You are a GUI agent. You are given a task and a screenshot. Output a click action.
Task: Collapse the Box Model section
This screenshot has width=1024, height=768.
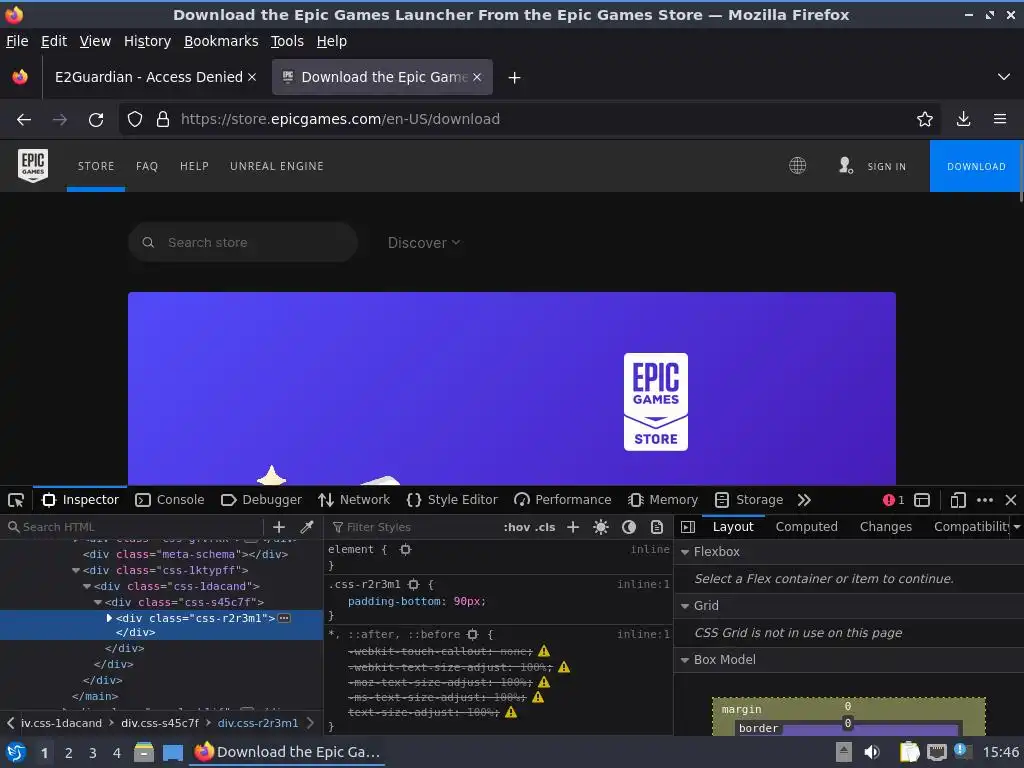point(685,660)
